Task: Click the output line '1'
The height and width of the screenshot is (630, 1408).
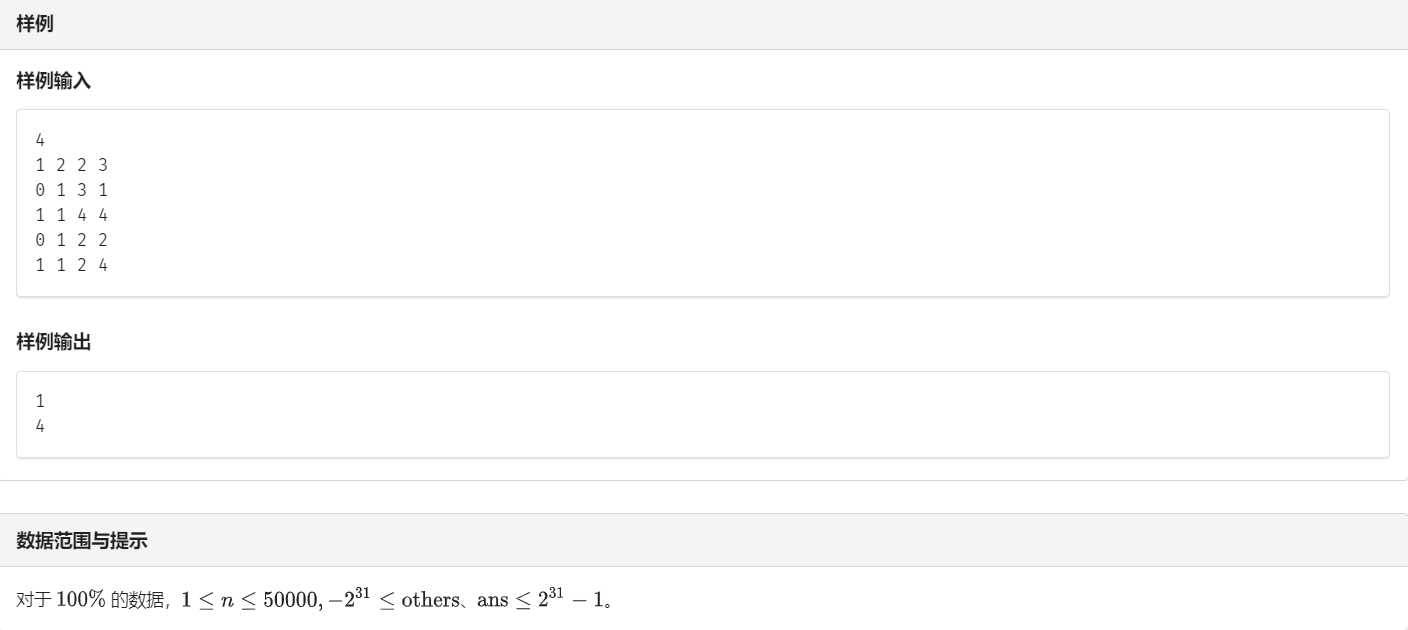Action: [x=40, y=402]
